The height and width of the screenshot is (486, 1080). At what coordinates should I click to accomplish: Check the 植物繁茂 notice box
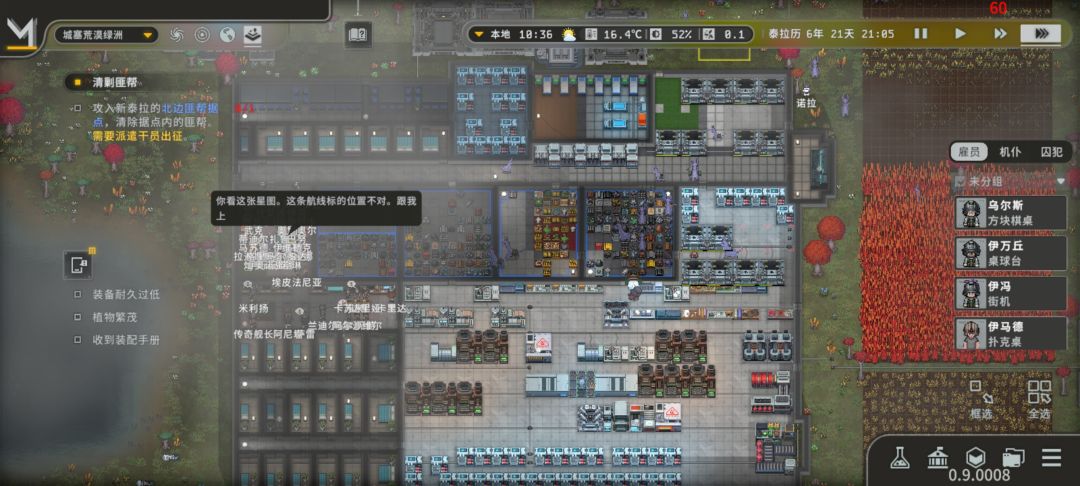point(78,317)
